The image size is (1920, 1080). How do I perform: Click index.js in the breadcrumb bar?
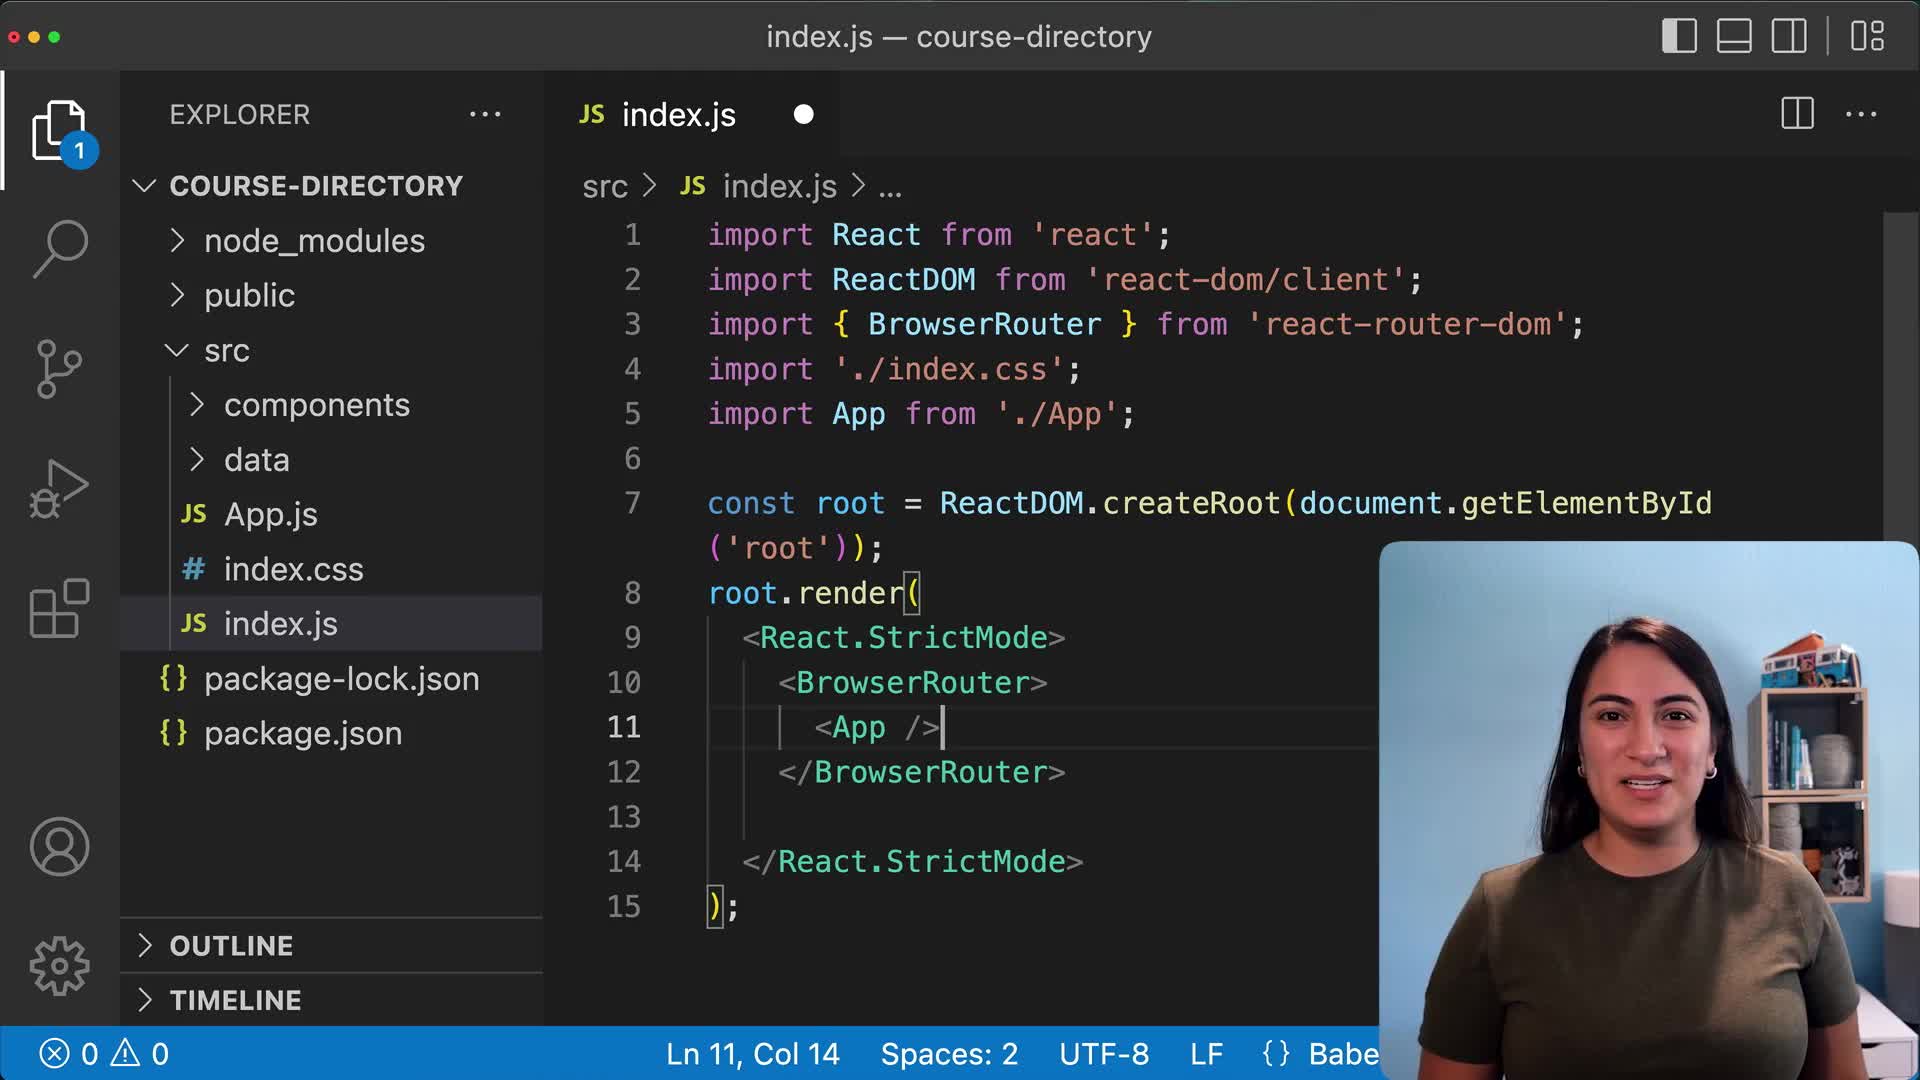tap(778, 186)
